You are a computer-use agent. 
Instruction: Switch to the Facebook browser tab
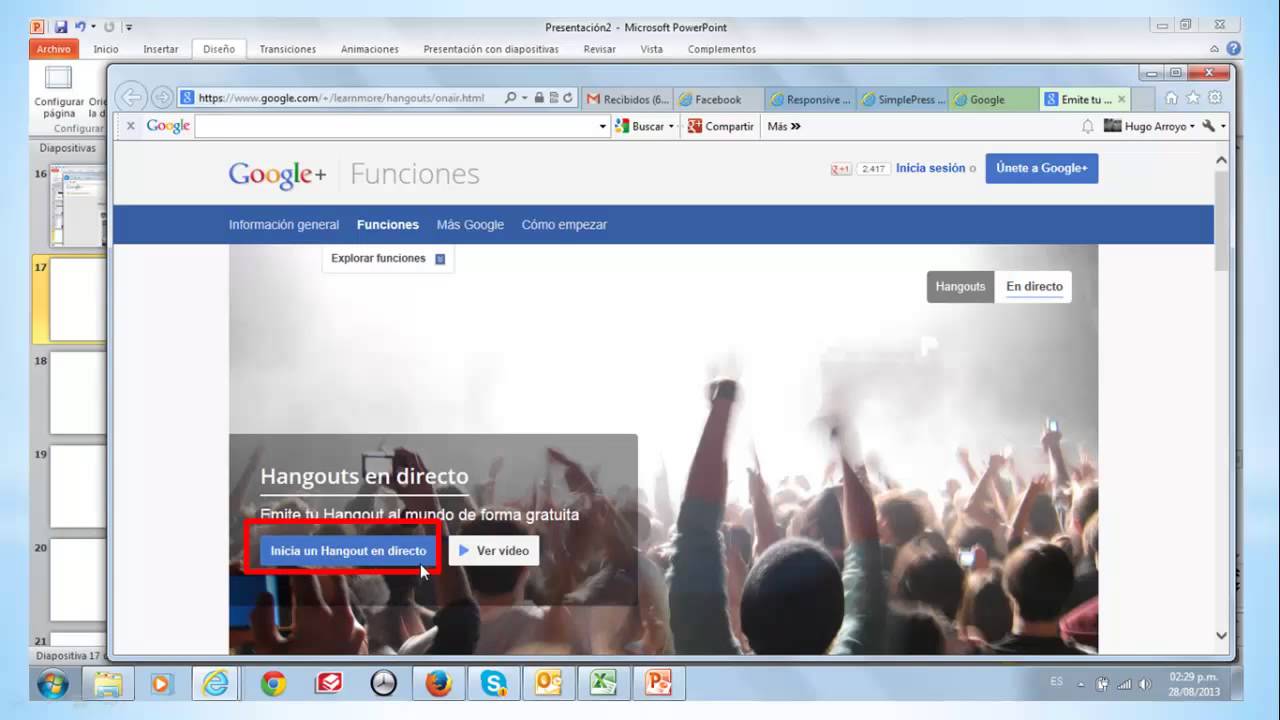tap(718, 99)
